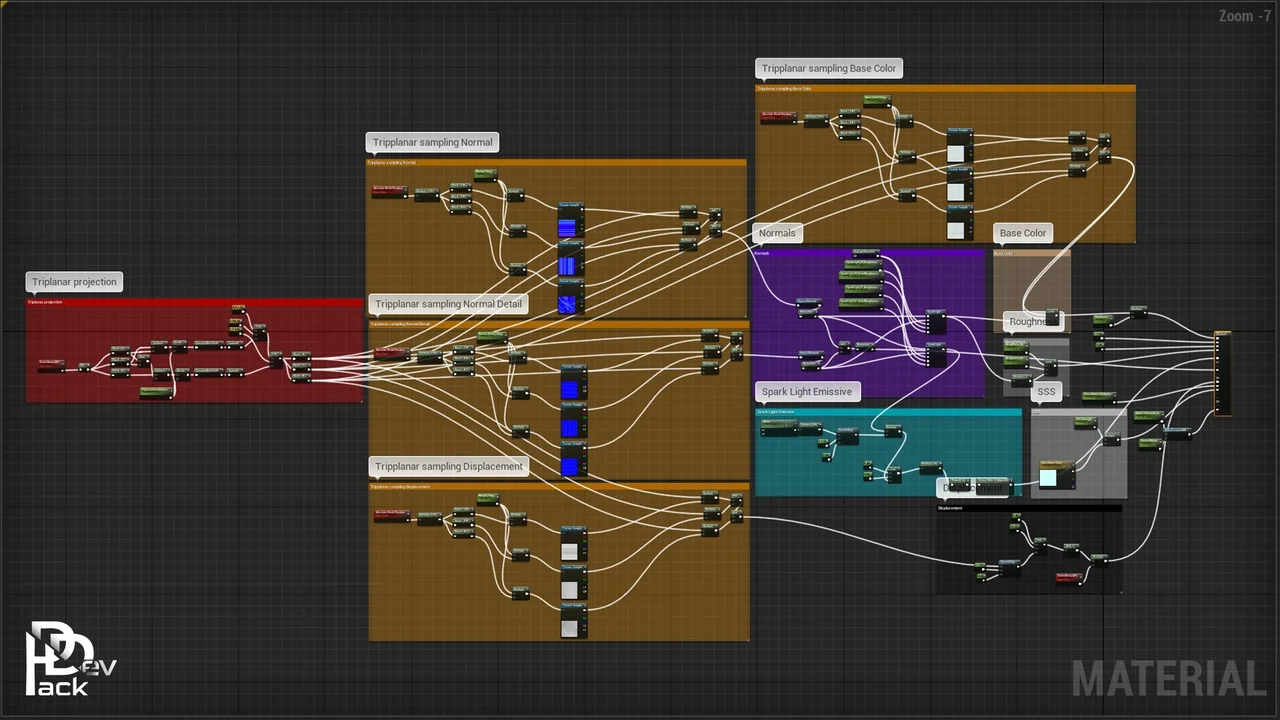
Task: Click the Base Color comment bubble
Action: pyautogui.click(x=1022, y=233)
